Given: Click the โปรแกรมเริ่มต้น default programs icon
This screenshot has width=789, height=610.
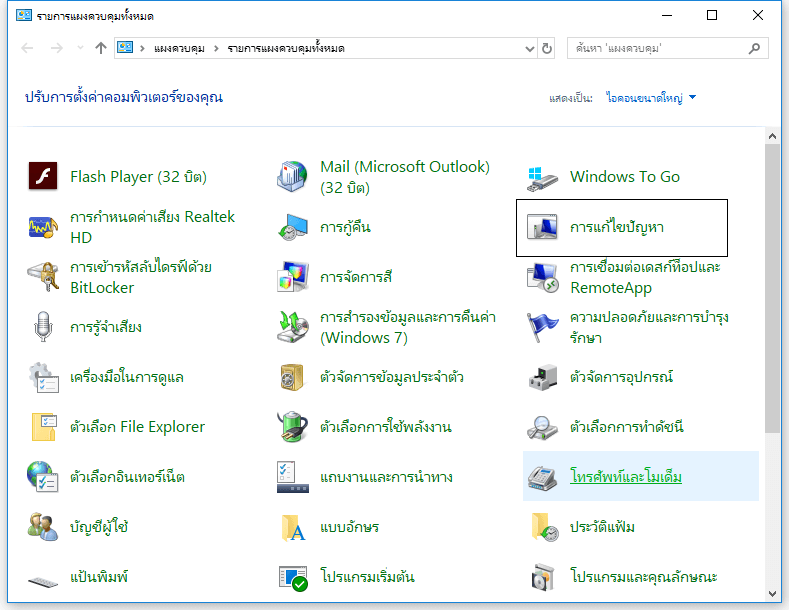Looking at the screenshot, I should pos(292,578).
